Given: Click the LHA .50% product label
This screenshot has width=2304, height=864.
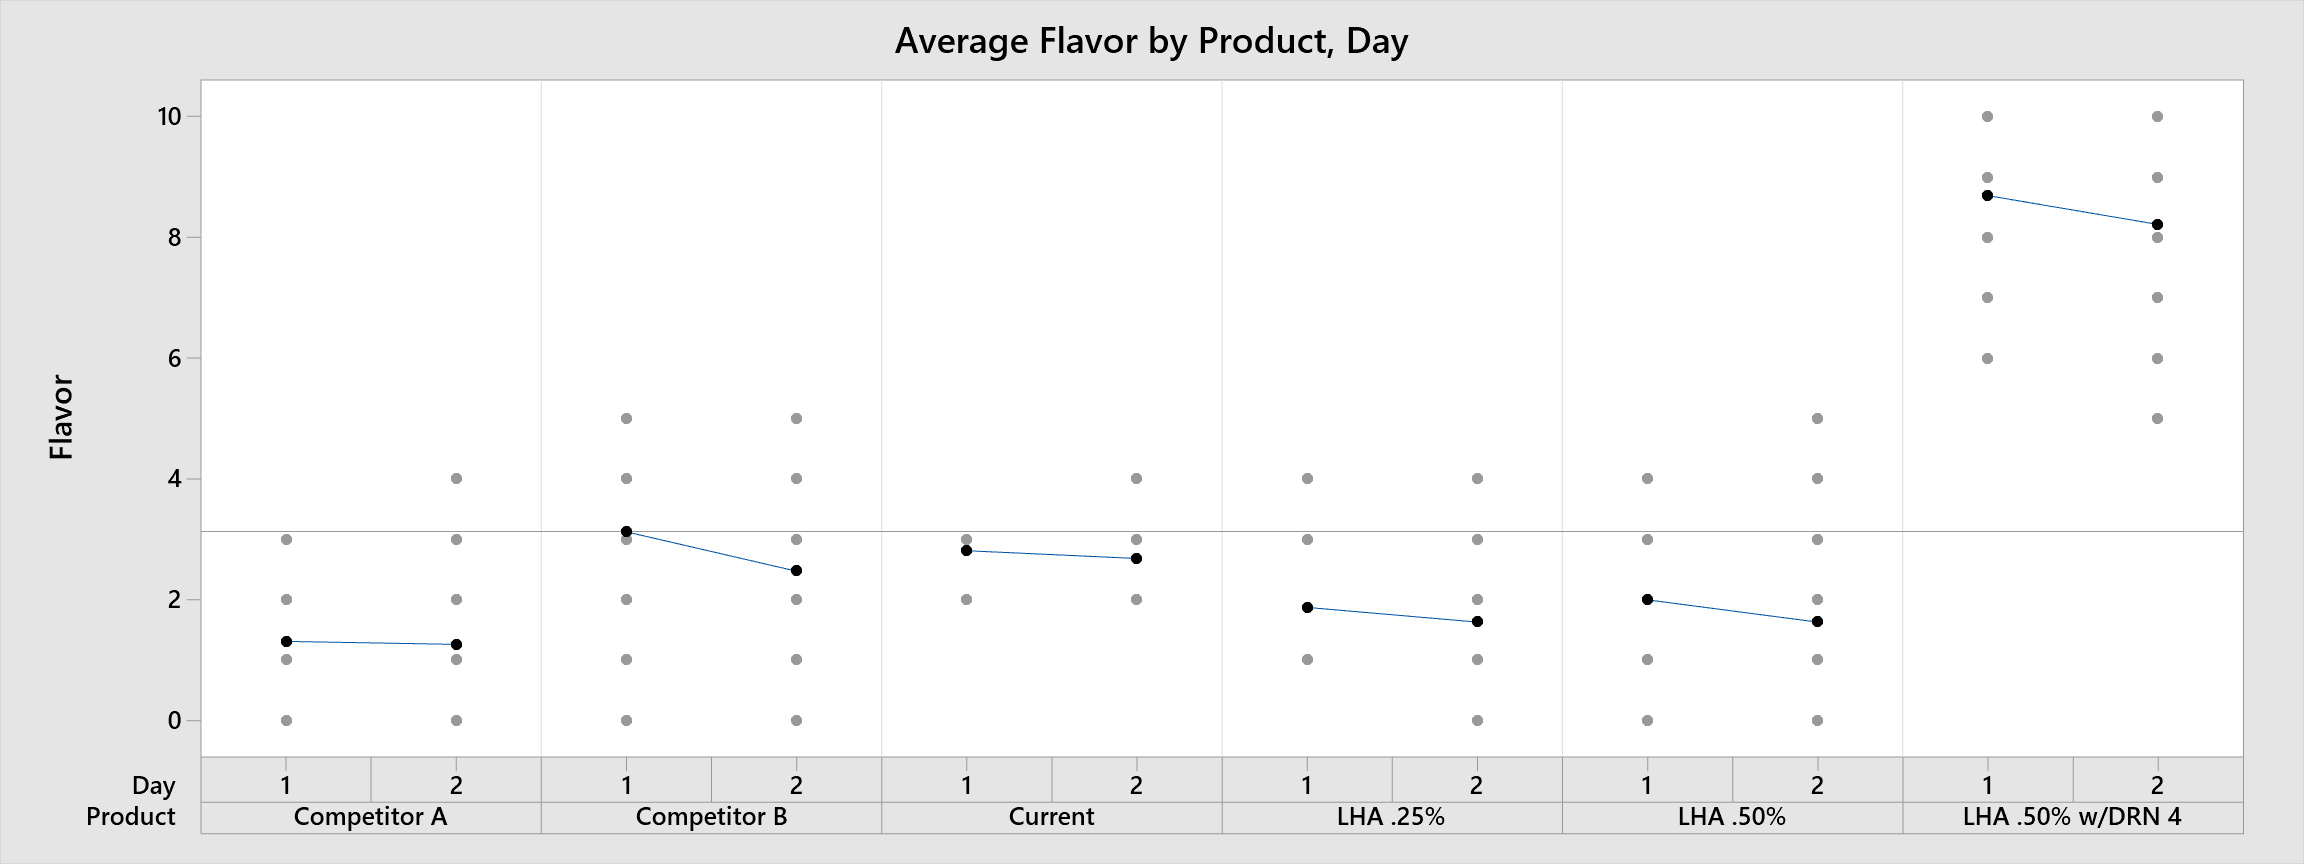Looking at the screenshot, I should click(x=1731, y=817).
